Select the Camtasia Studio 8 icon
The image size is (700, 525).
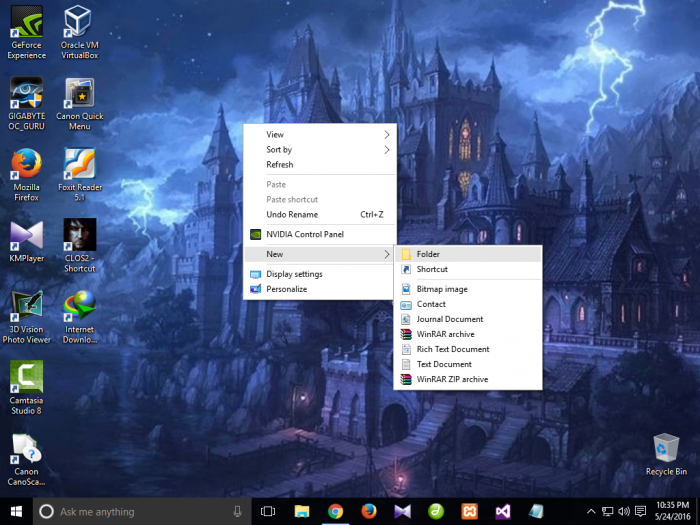click(27, 378)
